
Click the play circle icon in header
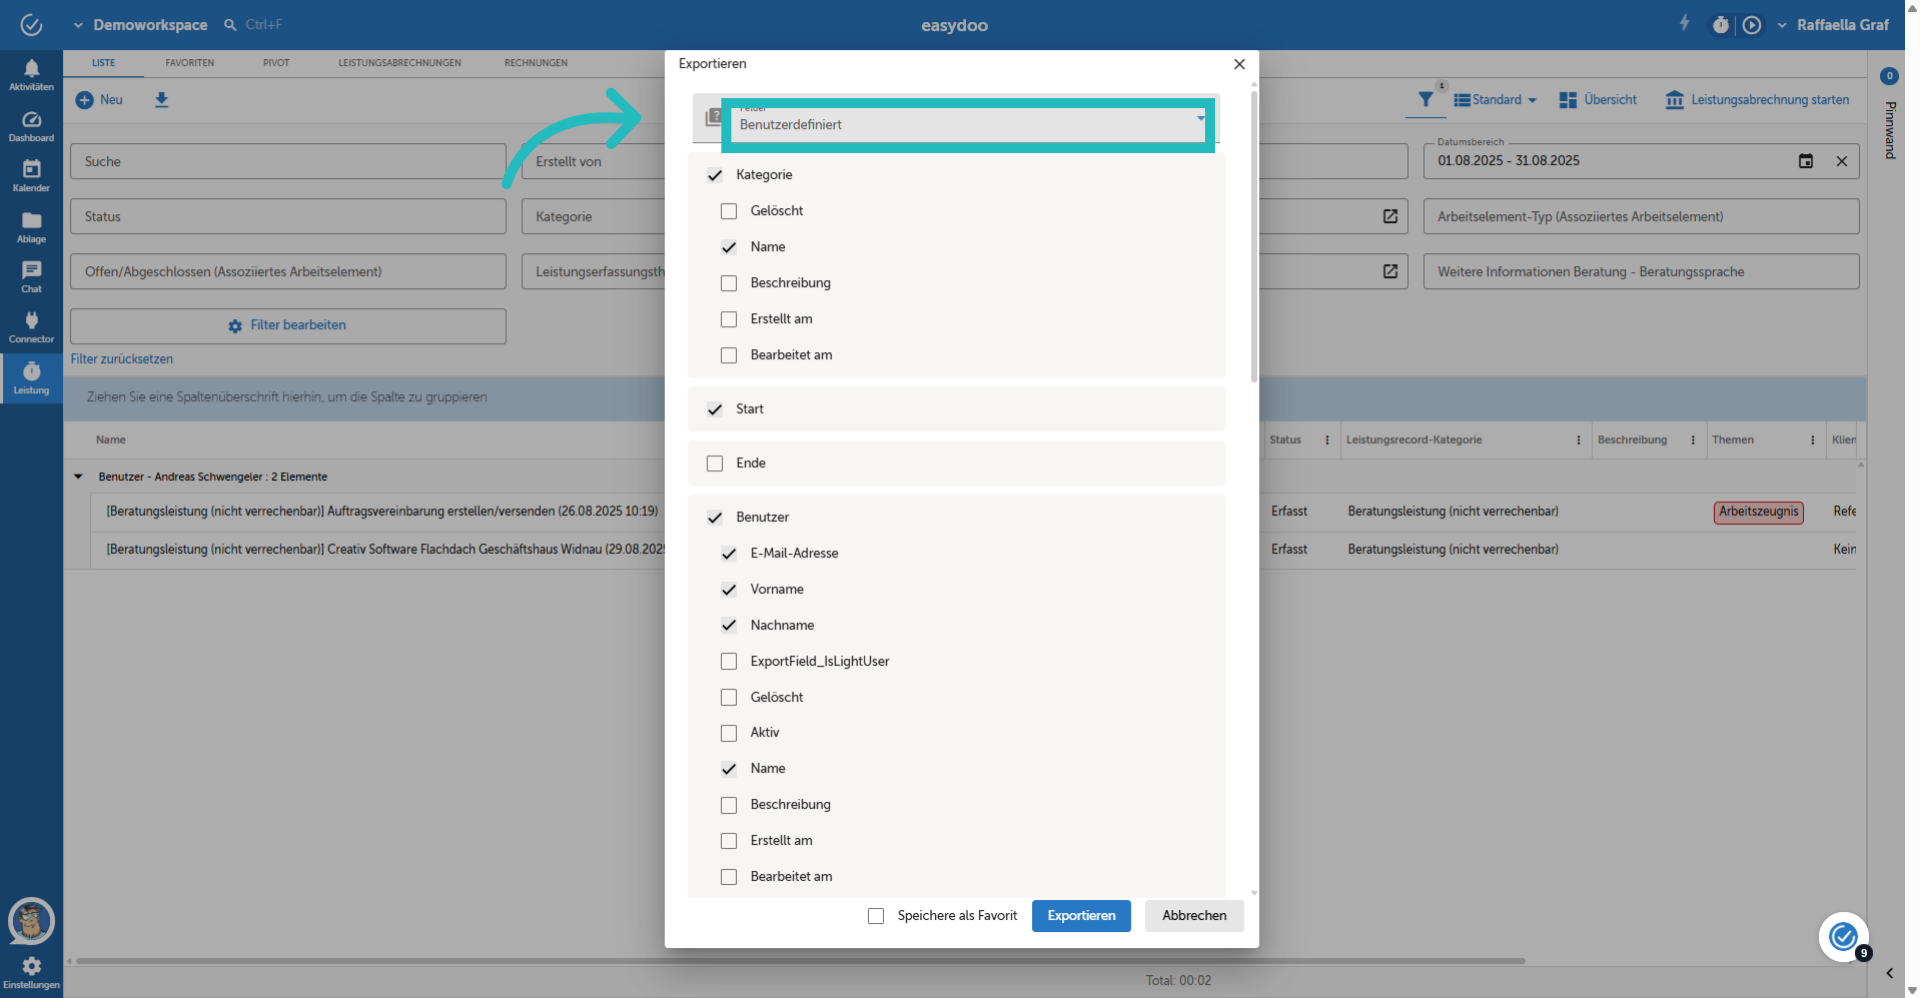pos(1752,25)
